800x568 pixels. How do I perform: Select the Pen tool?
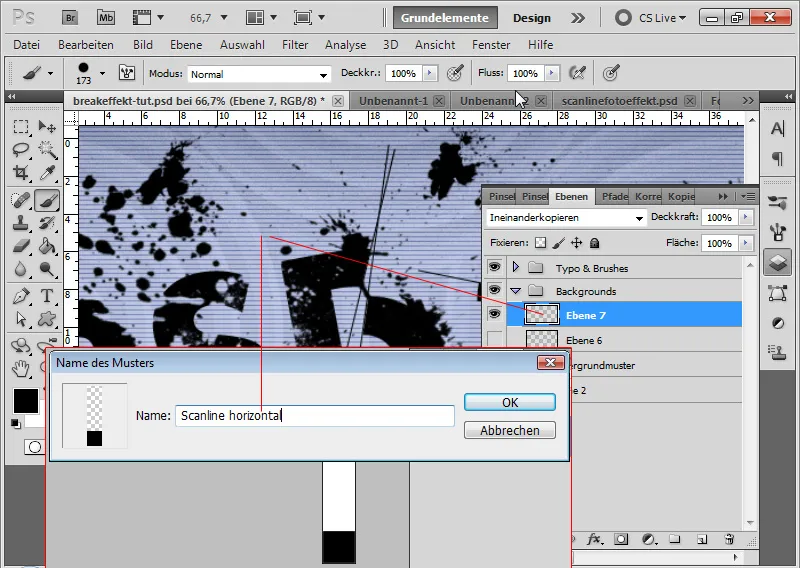(20, 296)
